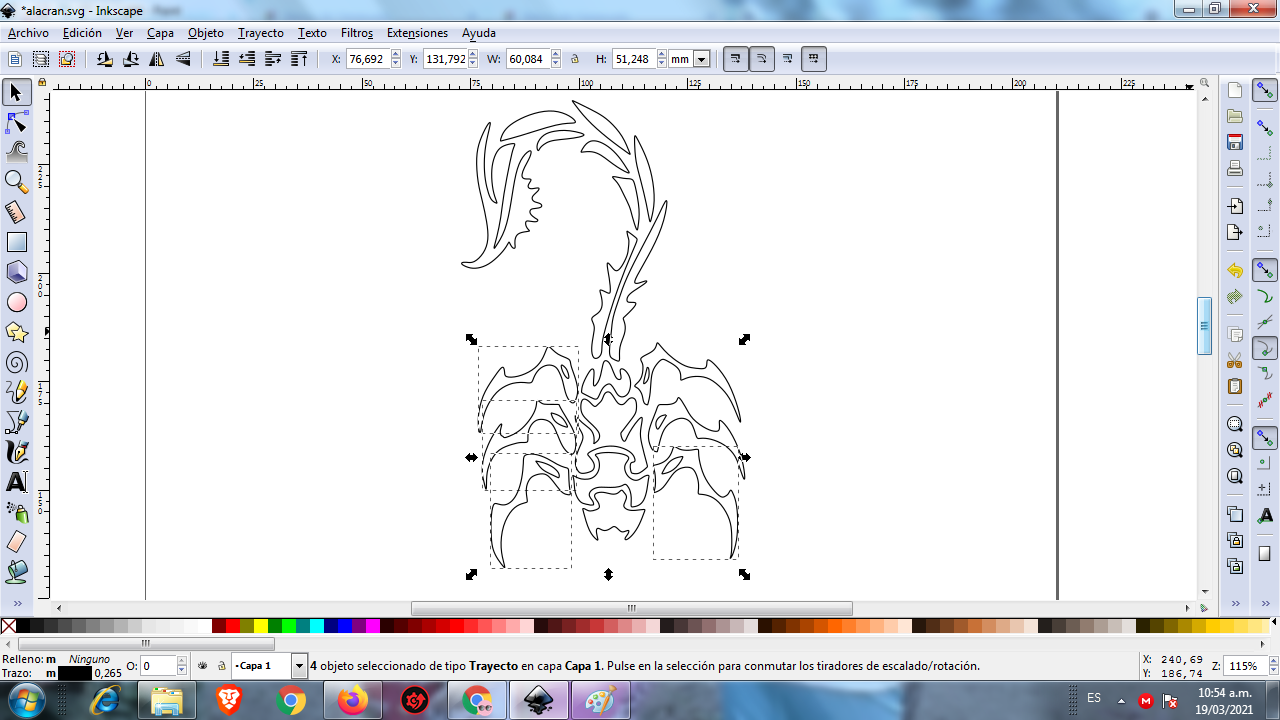
Task: Lower selection one step
Action: coord(247,59)
